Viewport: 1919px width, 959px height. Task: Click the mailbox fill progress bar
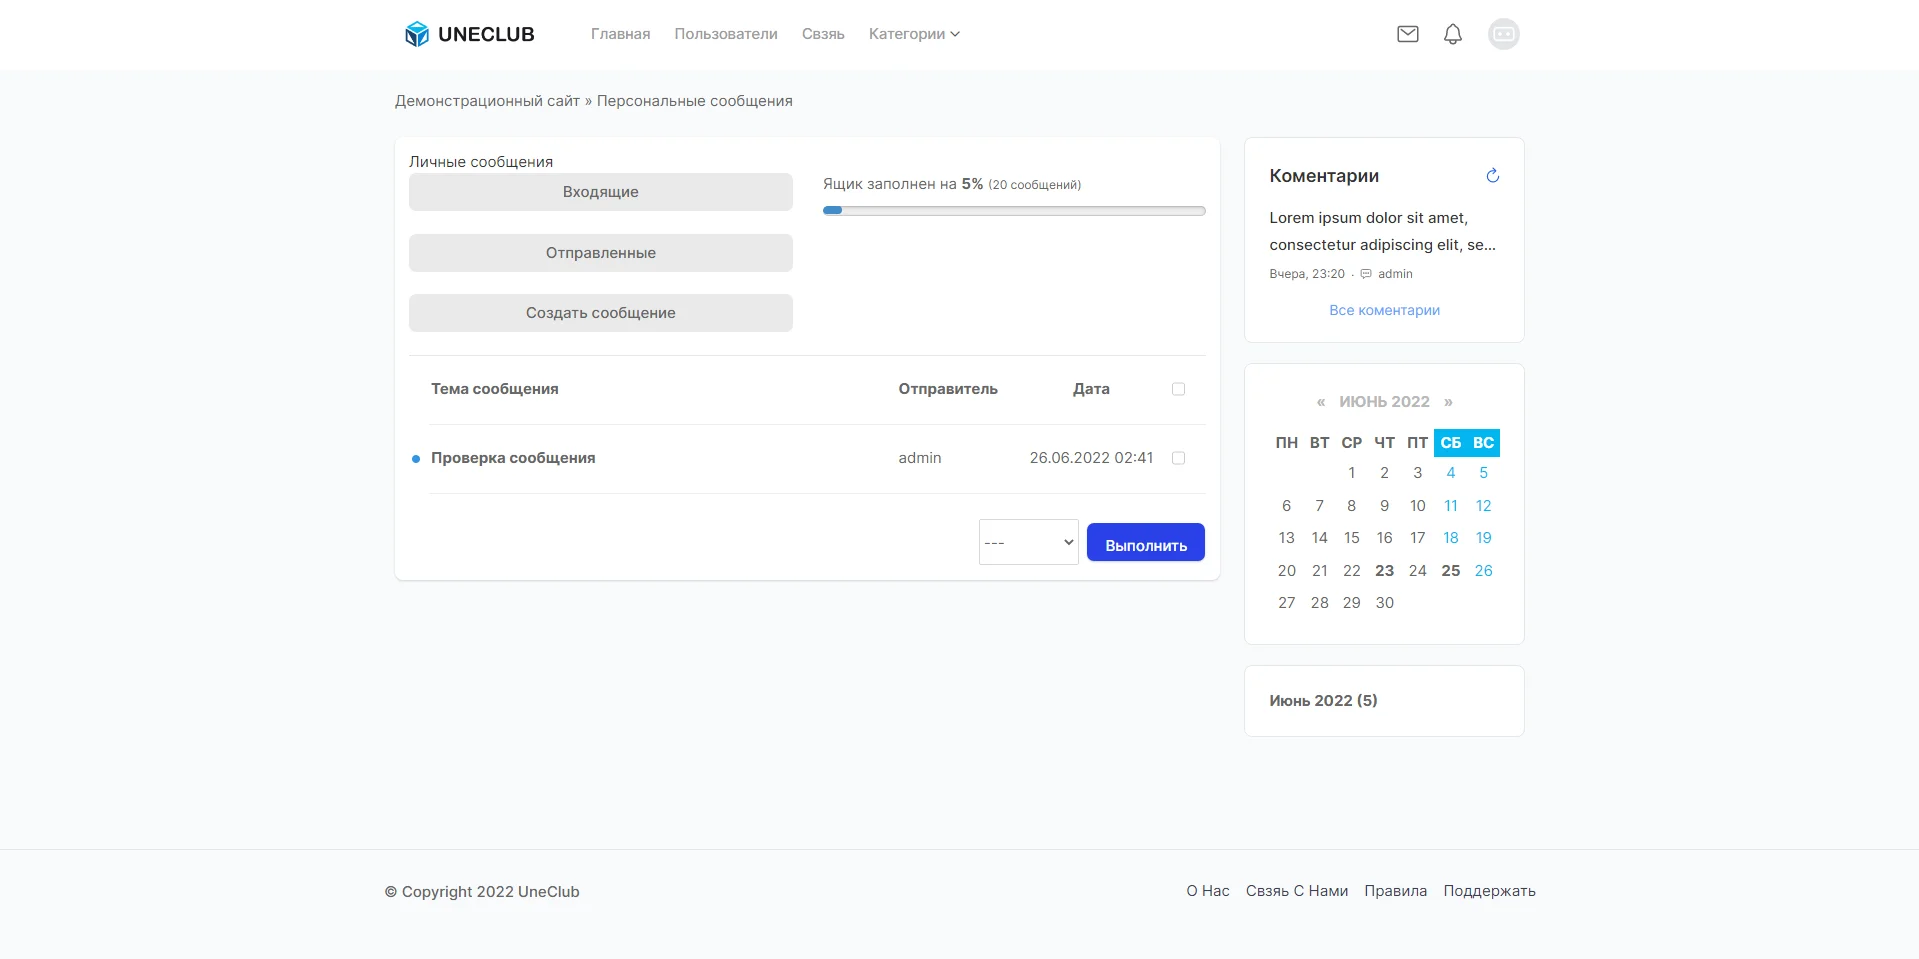[x=1014, y=211]
